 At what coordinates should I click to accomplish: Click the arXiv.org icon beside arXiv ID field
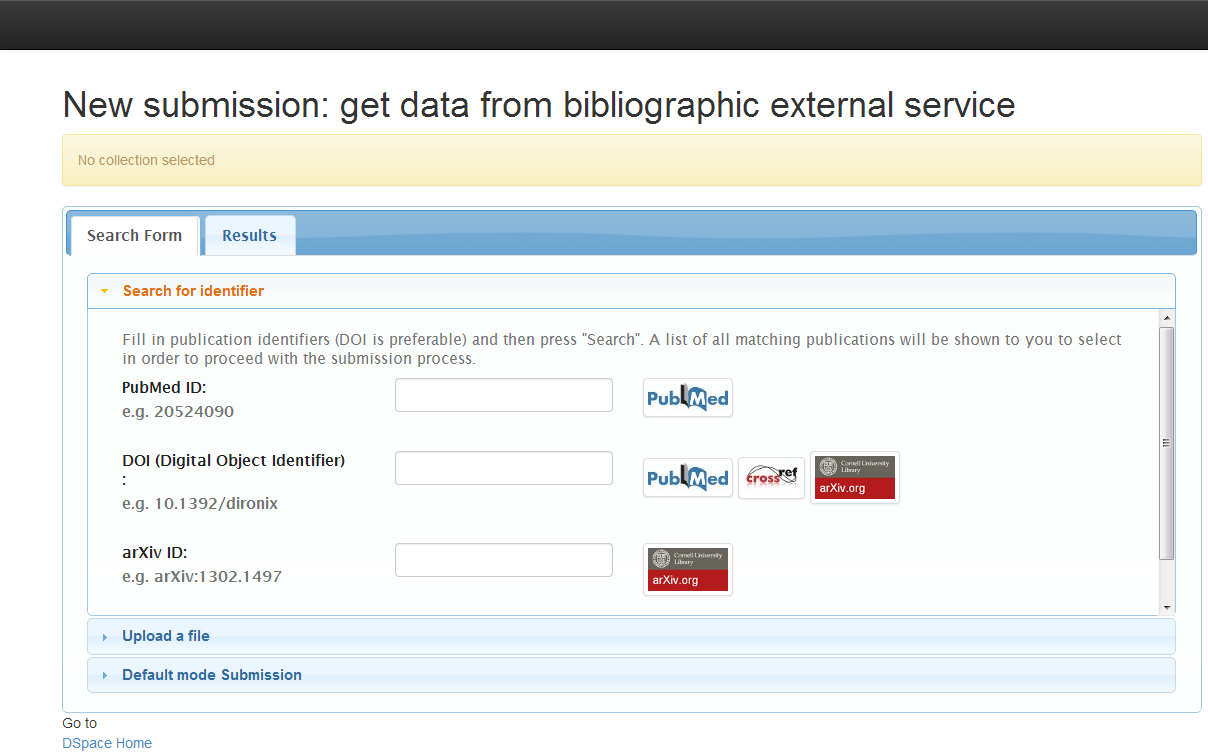pos(687,569)
